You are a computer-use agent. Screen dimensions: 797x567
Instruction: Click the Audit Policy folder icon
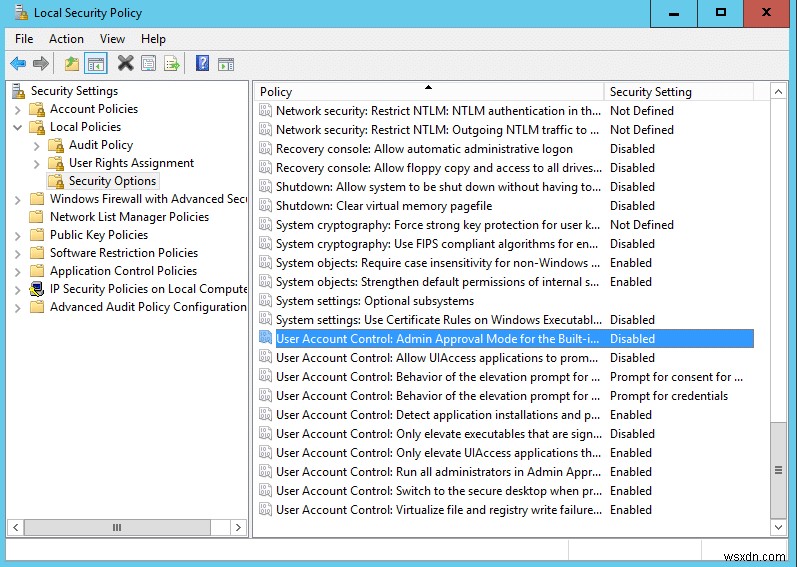56,145
